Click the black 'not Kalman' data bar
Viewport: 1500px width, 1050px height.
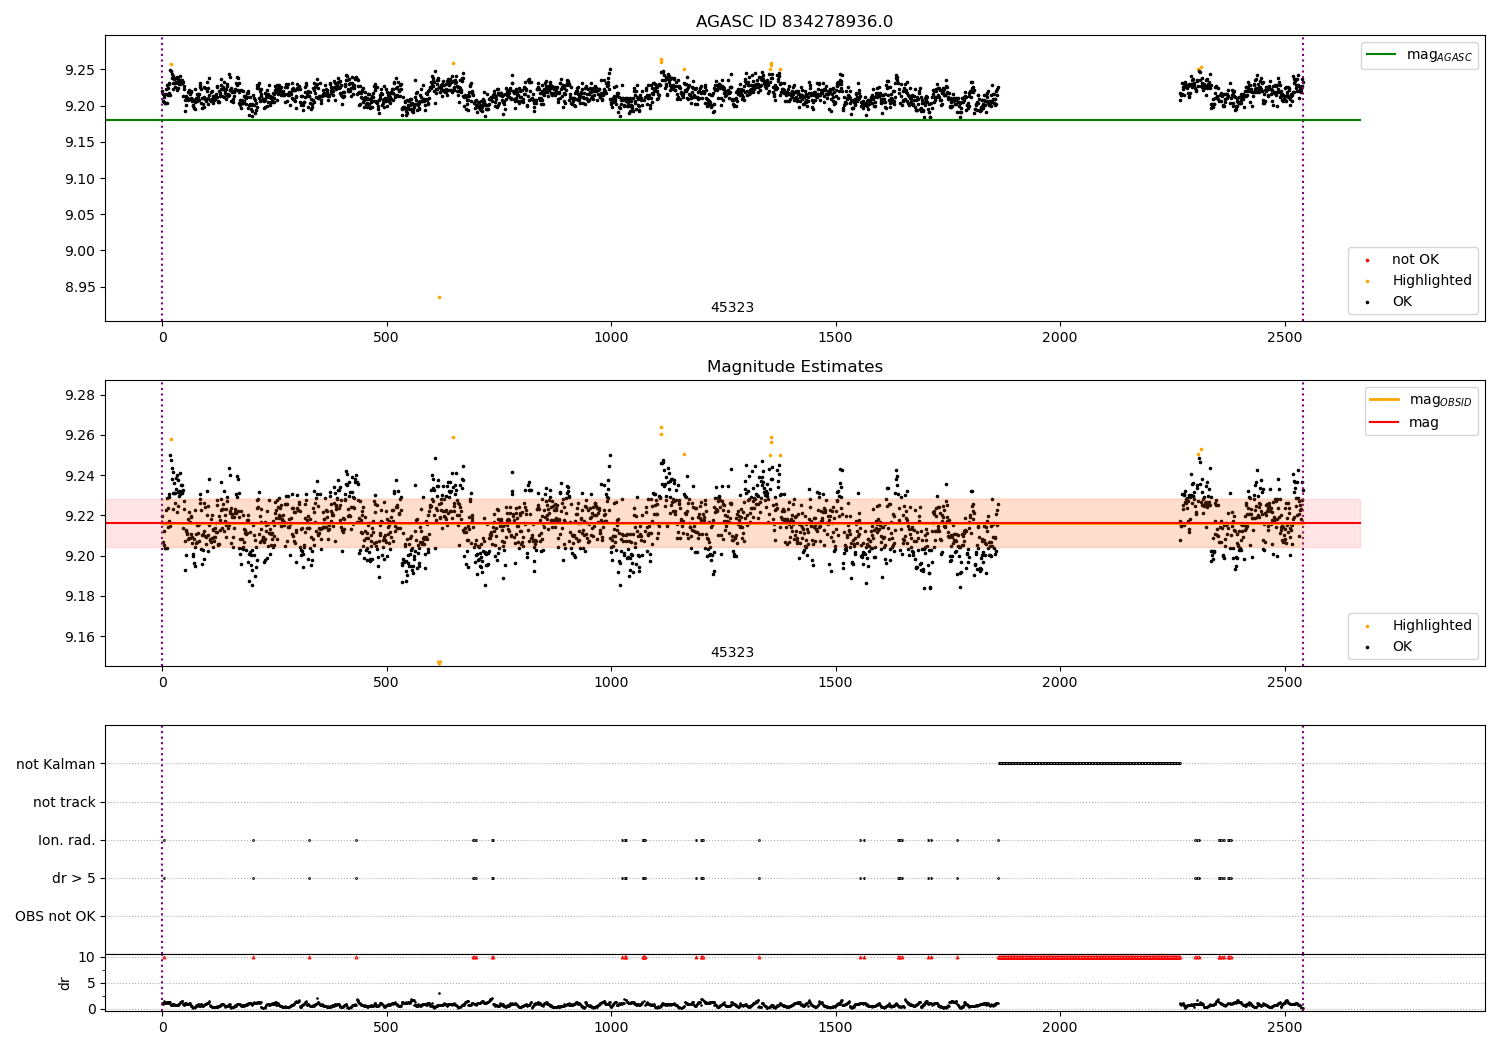1089,763
